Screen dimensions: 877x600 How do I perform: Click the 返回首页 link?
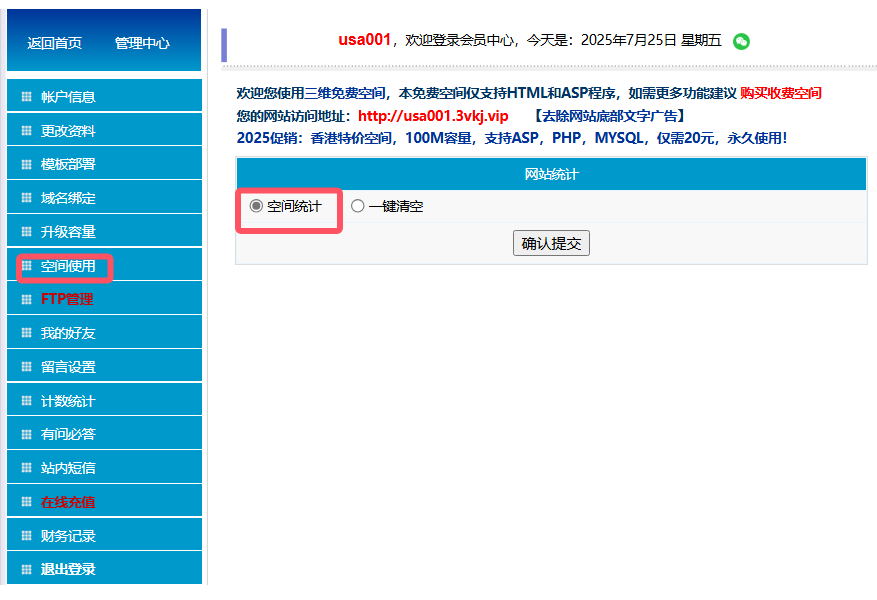pyautogui.click(x=55, y=43)
